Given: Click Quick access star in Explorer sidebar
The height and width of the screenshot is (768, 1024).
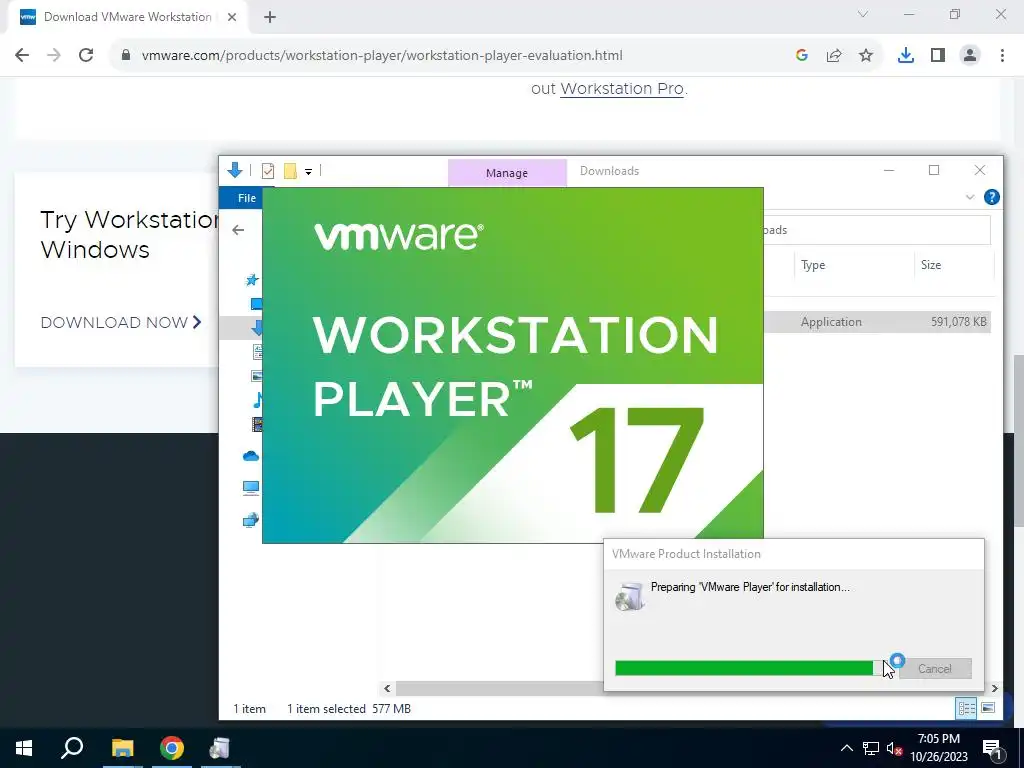Looking at the screenshot, I should pyautogui.click(x=252, y=280).
